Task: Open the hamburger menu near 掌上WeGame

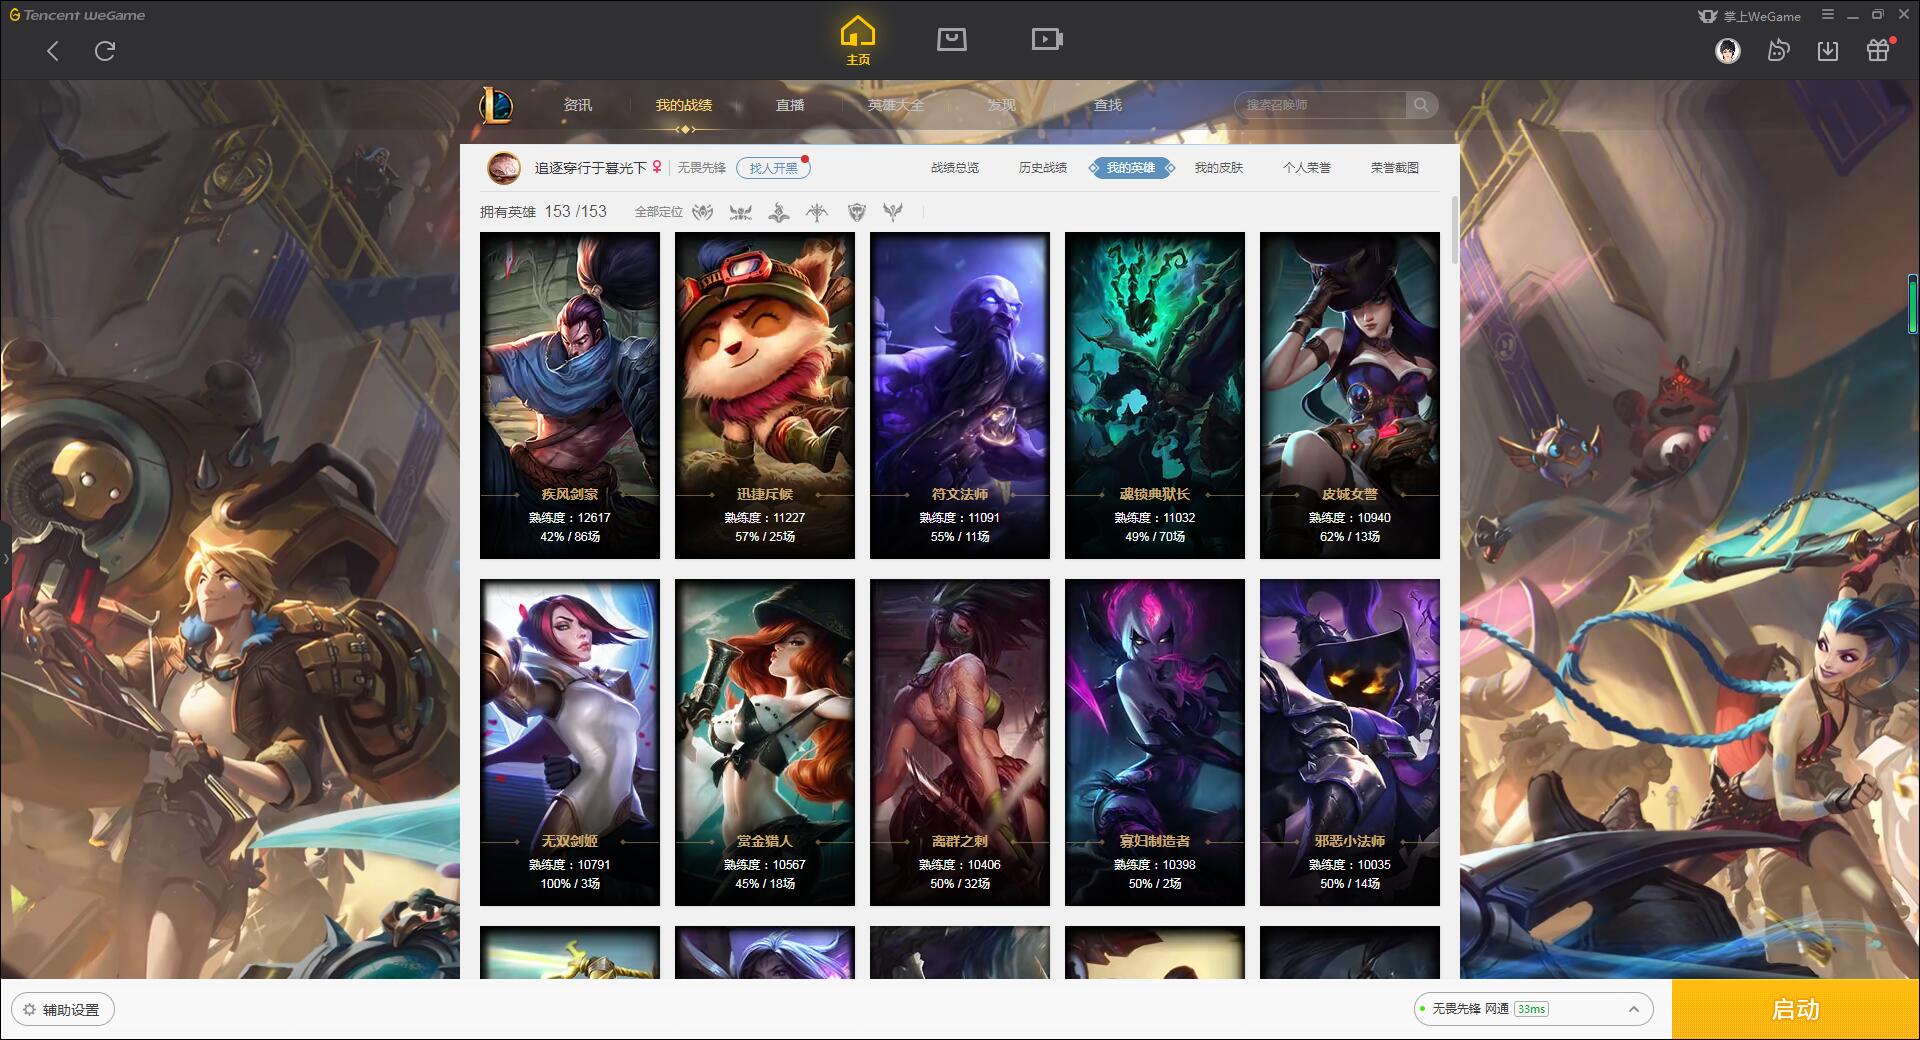Action: pos(1828,15)
